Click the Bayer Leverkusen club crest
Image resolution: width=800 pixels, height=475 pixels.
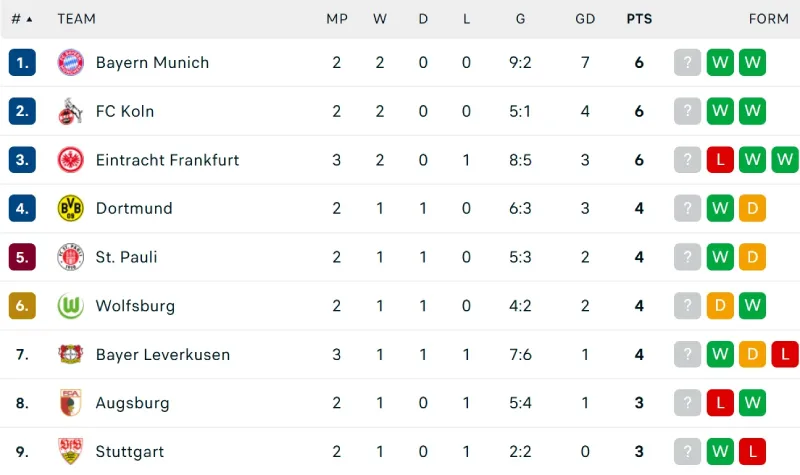pyautogui.click(x=71, y=354)
